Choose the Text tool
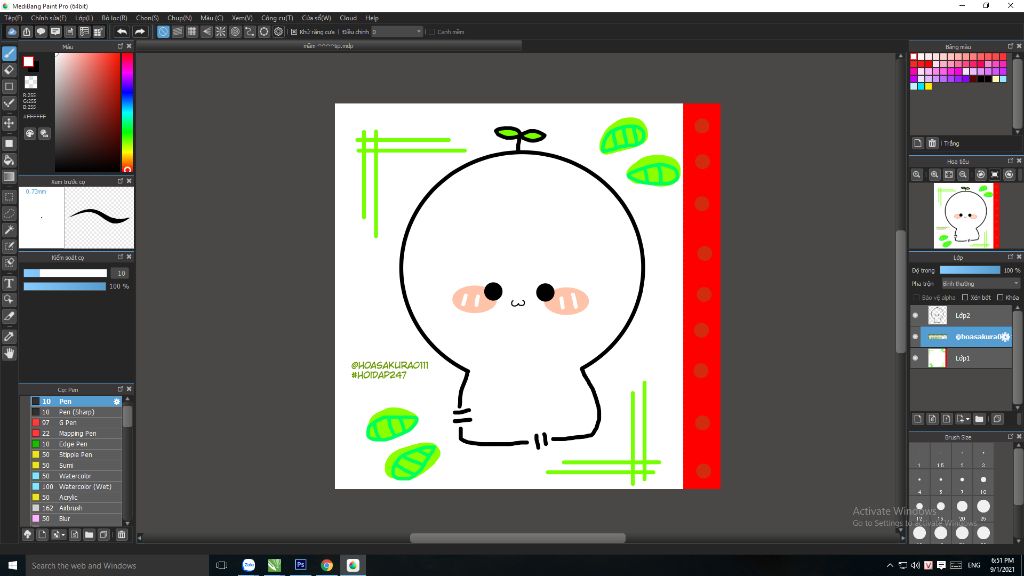This screenshot has width=1024, height=576. 9,283
